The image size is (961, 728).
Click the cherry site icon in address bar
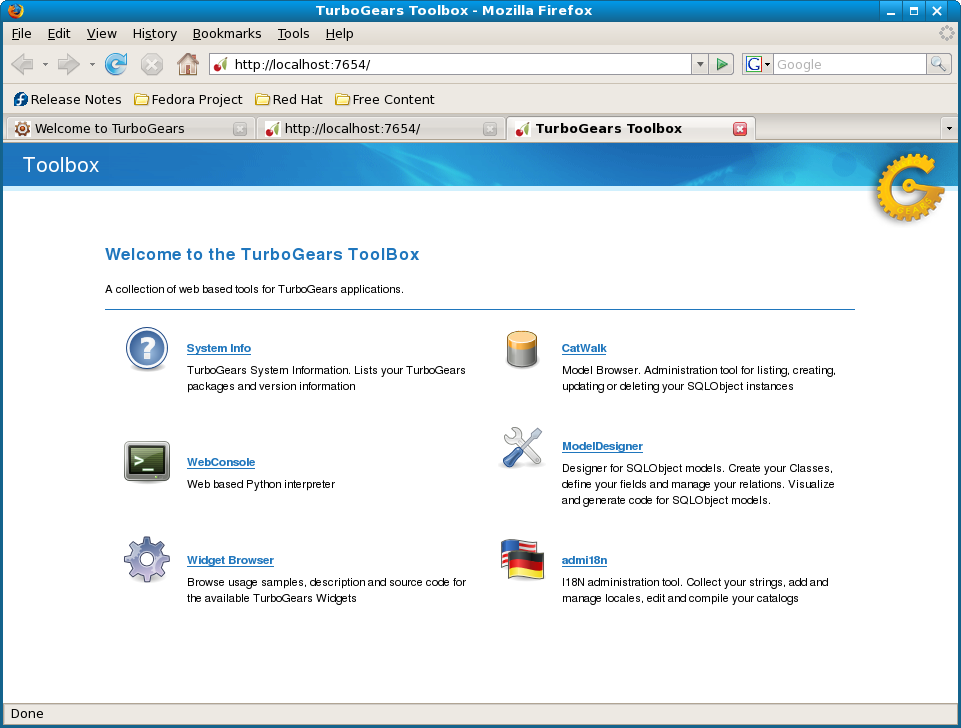click(x=221, y=64)
